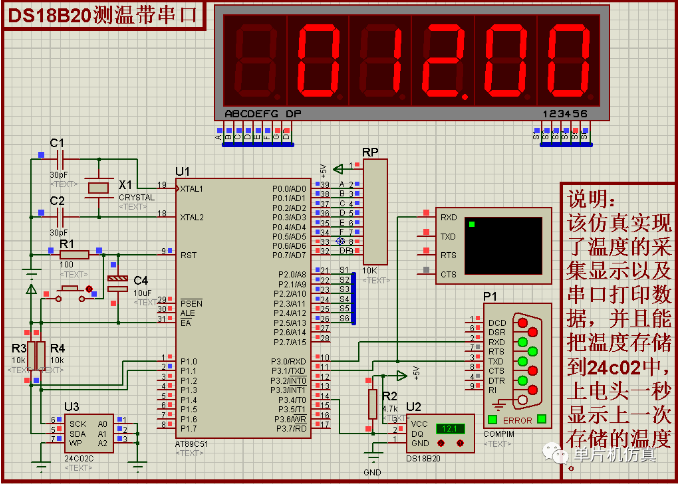The height and width of the screenshot is (484, 682).
Task: Click the title box DS18B20测温带串口
Action: (104, 16)
